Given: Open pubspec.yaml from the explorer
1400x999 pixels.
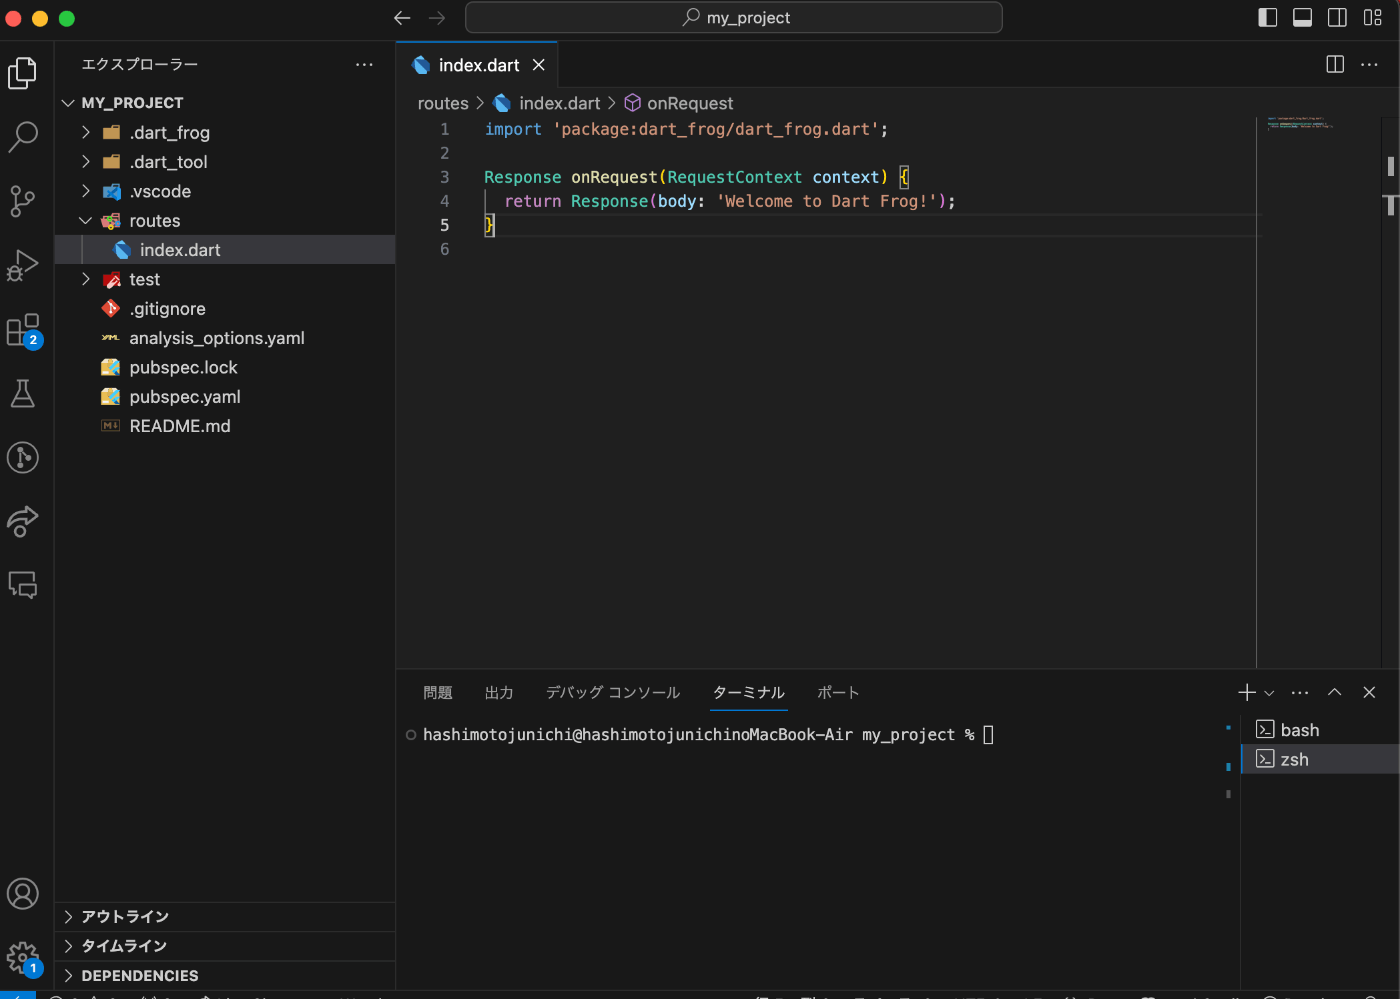Looking at the screenshot, I should click(184, 397).
